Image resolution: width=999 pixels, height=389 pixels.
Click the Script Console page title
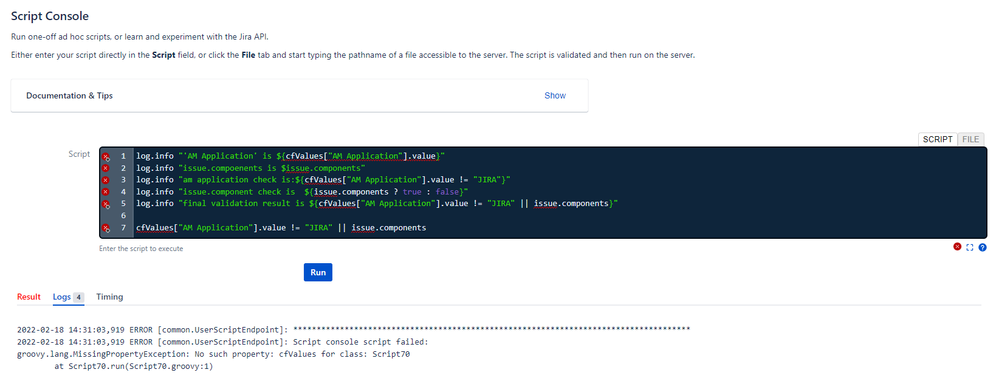pos(50,16)
